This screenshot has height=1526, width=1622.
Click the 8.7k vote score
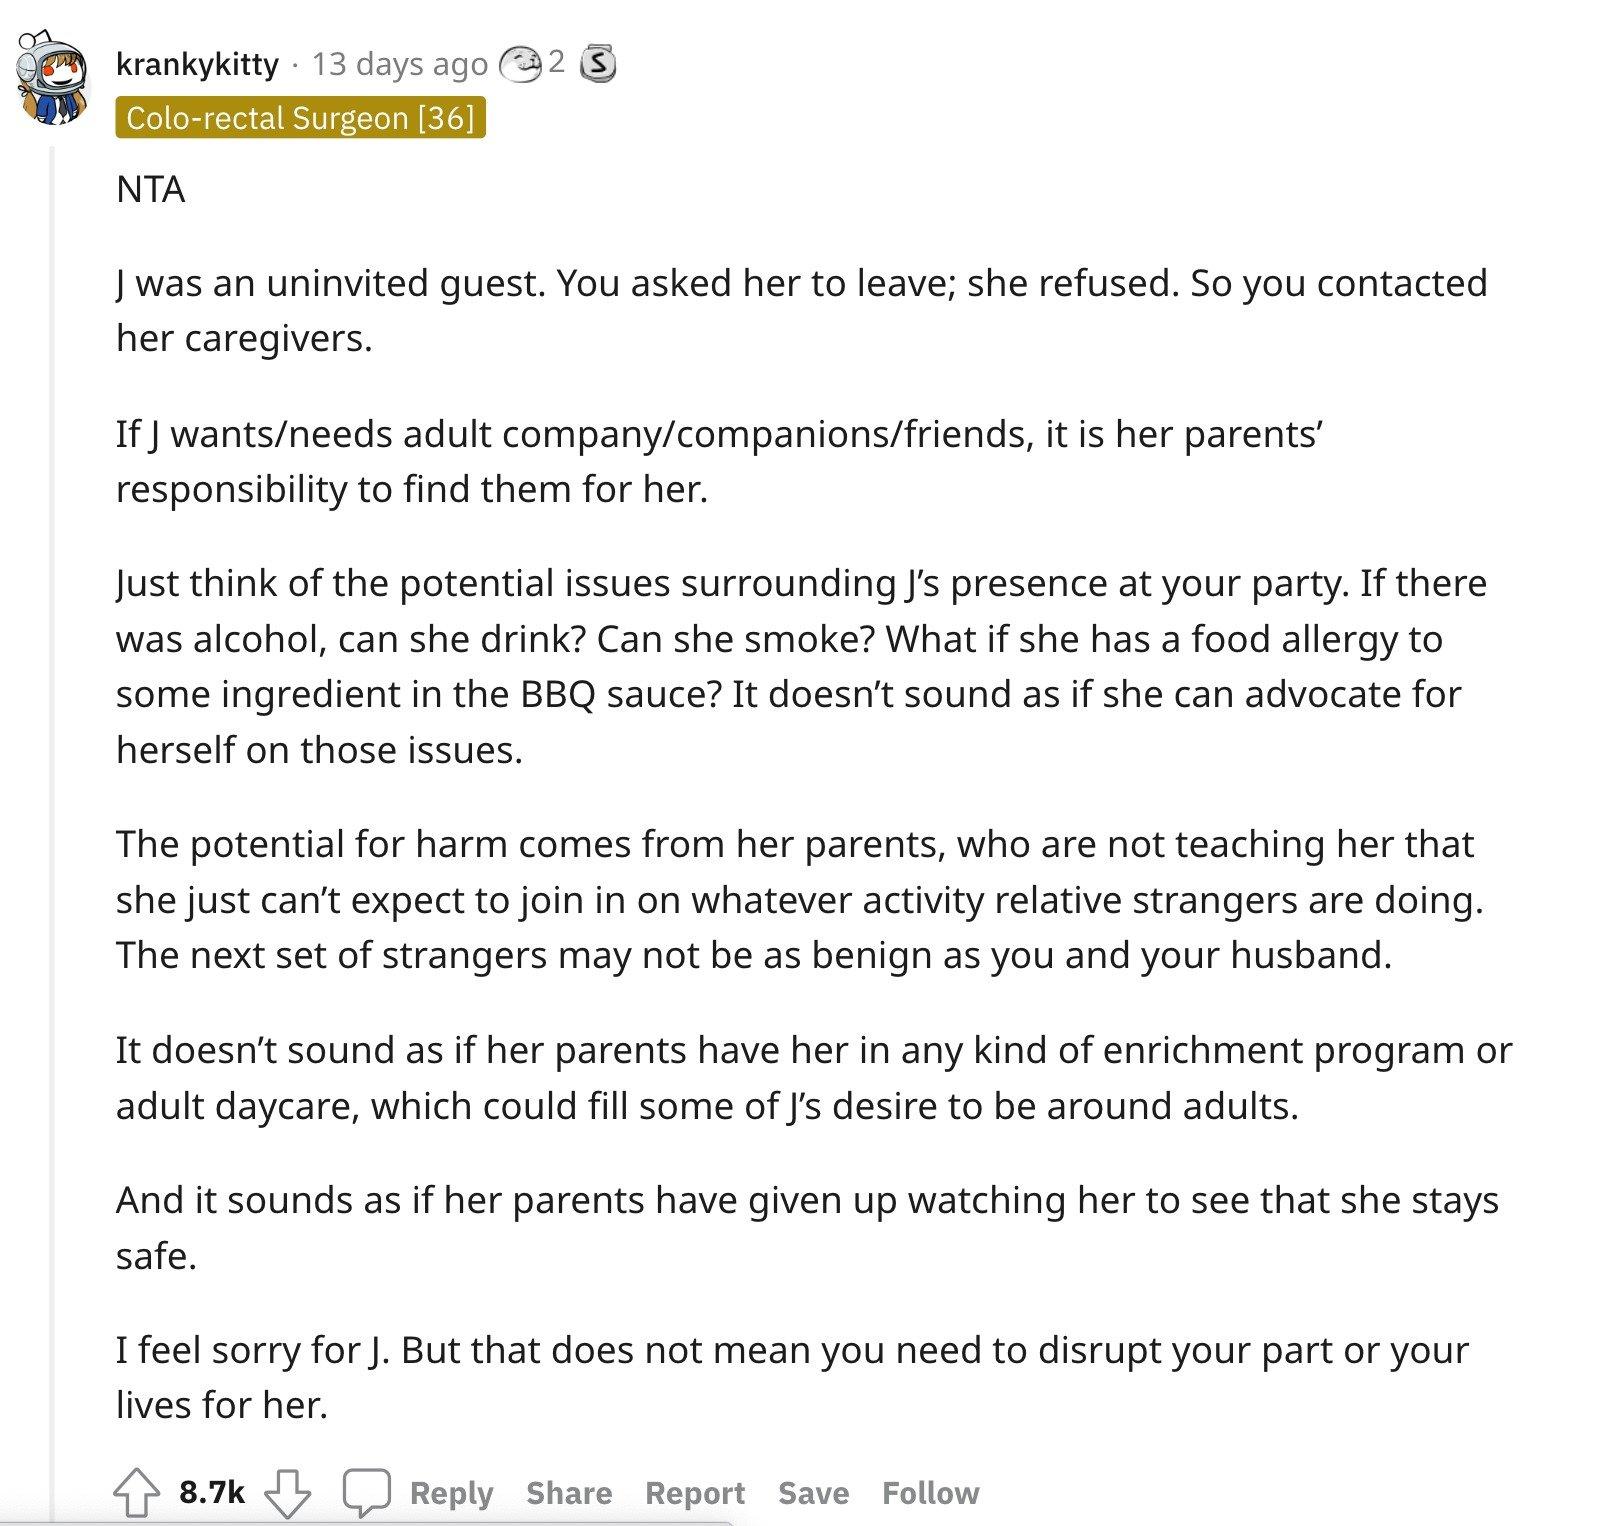(x=212, y=1493)
